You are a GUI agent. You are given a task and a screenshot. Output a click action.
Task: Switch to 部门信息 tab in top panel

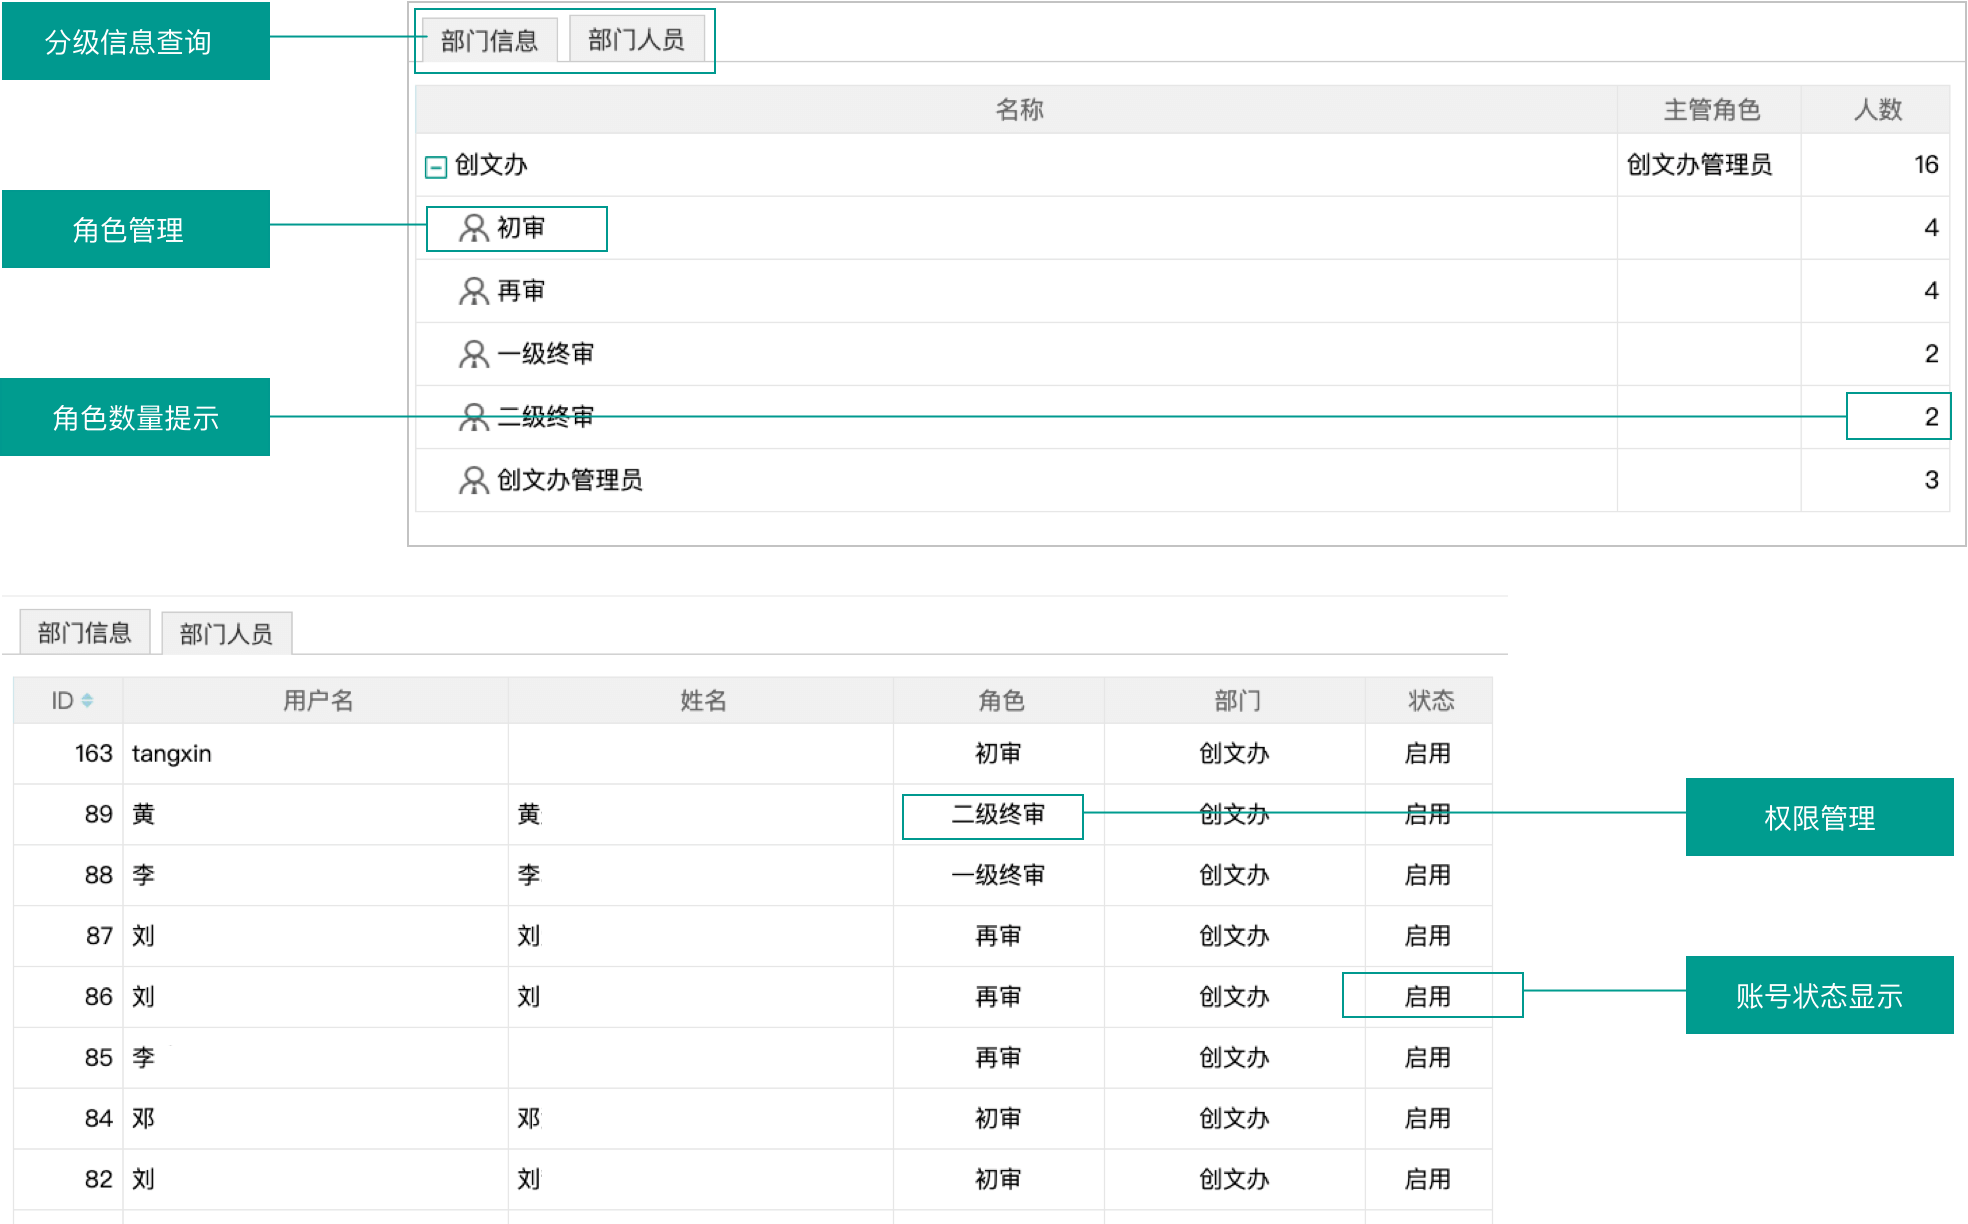(489, 41)
